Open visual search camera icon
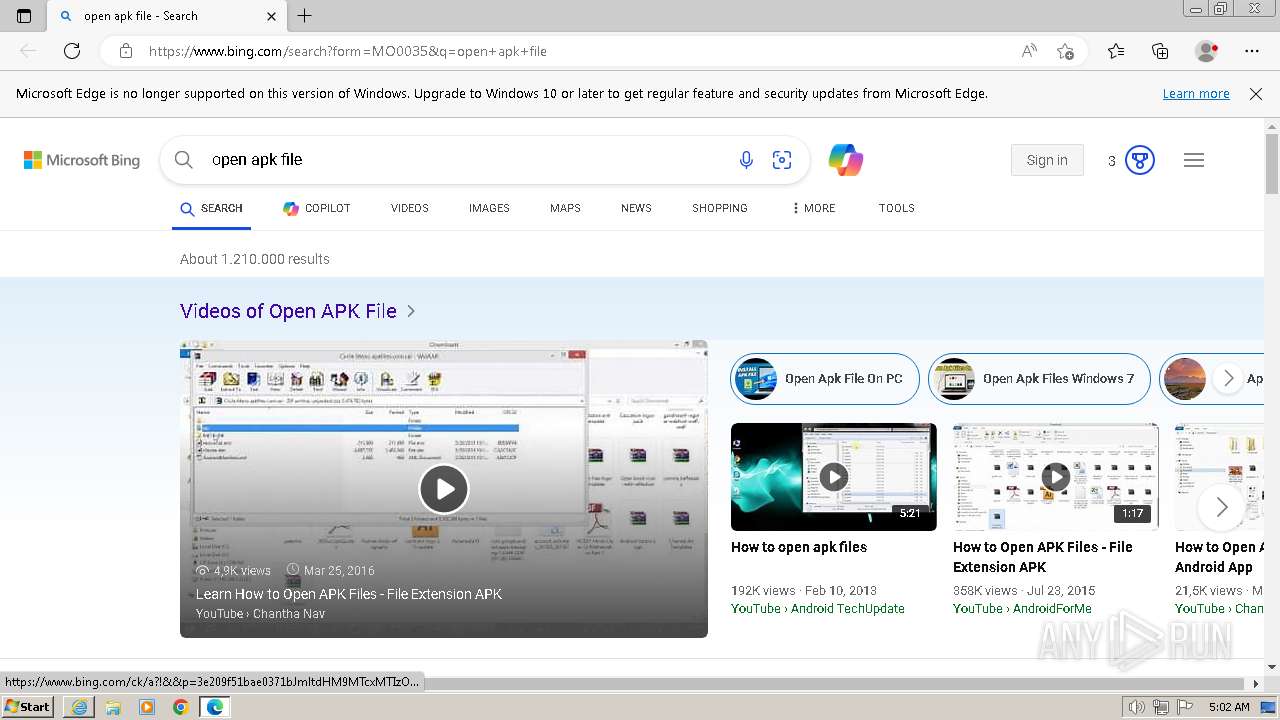Image resolution: width=1280 pixels, height=720 pixels. (x=782, y=160)
